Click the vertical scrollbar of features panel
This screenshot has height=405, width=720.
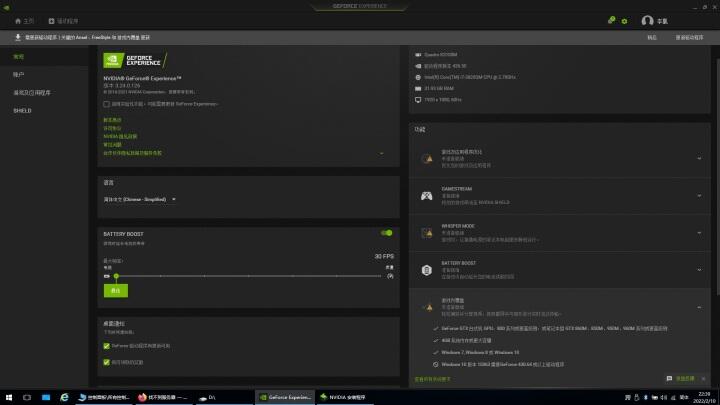click(717, 177)
